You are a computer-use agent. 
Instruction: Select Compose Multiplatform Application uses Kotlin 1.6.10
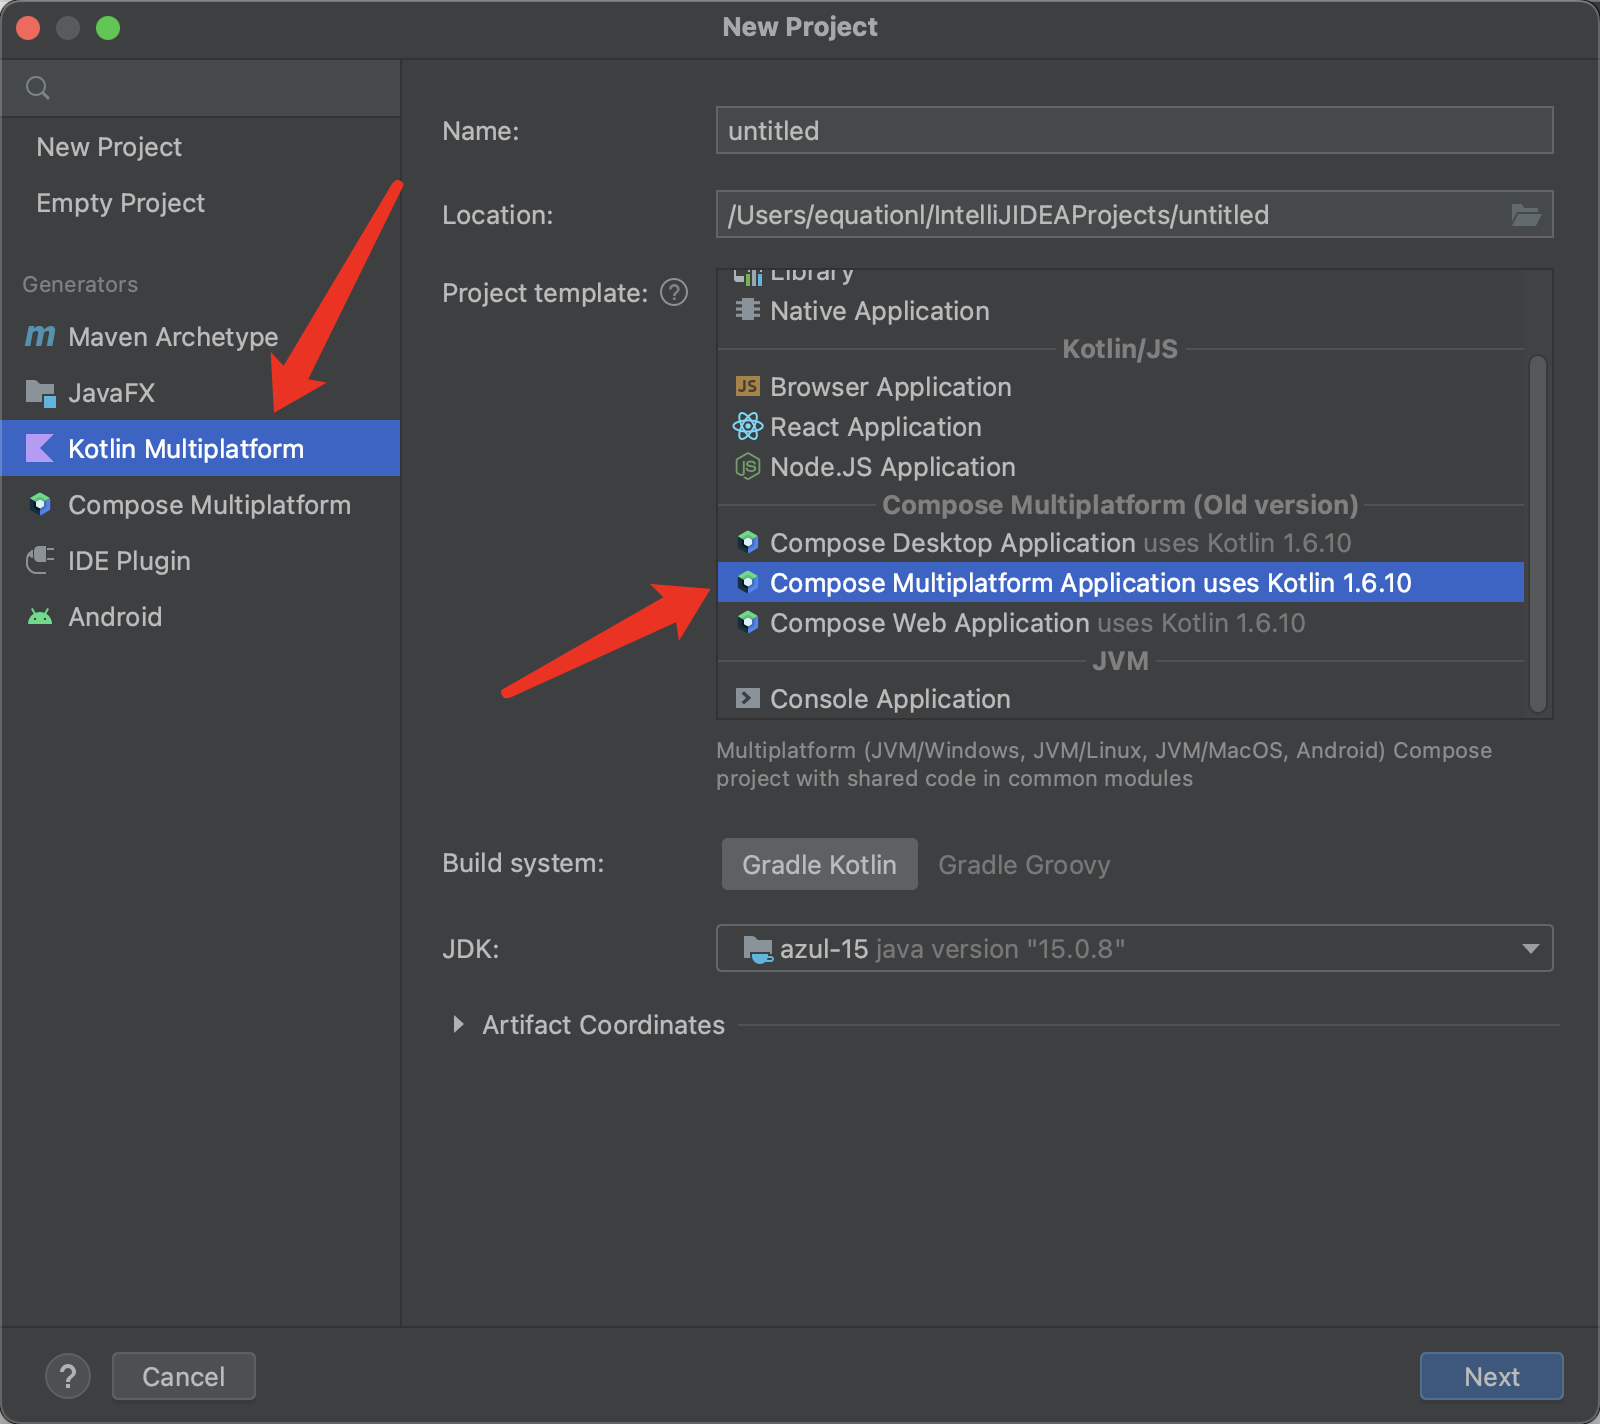tap(1121, 582)
